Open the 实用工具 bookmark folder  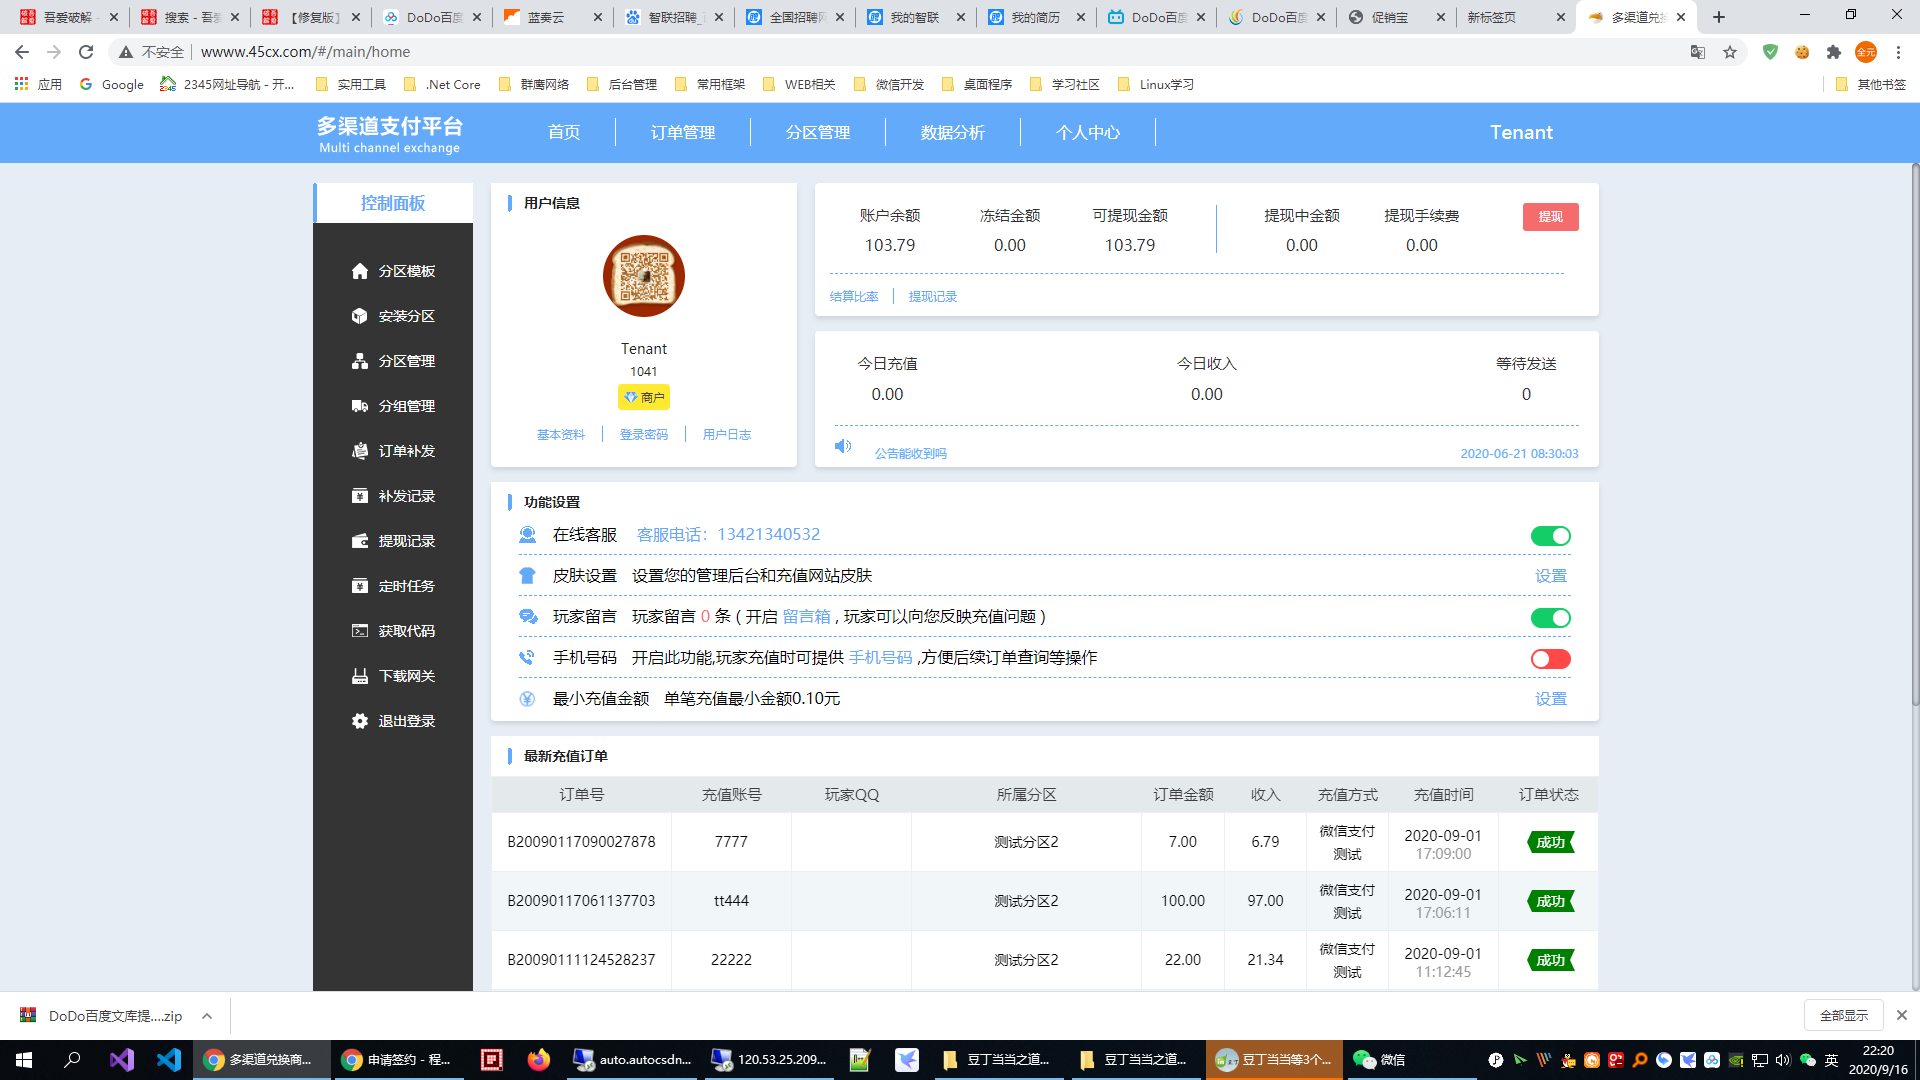[x=351, y=85]
